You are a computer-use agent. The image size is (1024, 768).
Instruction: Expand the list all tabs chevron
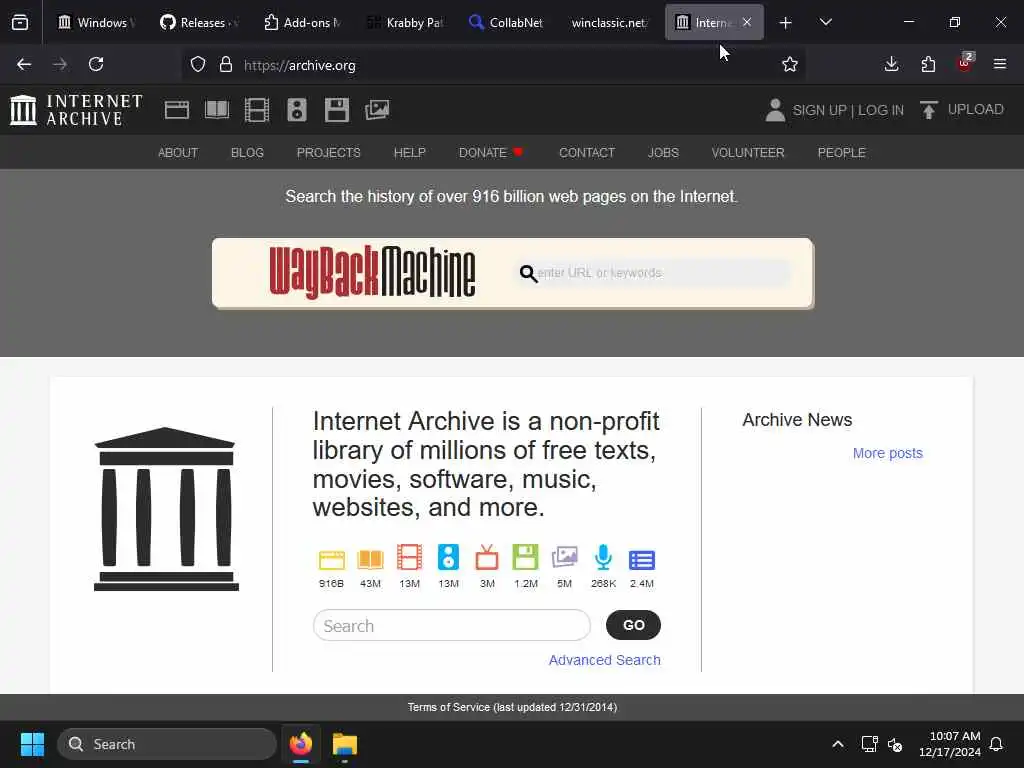(x=825, y=23)
